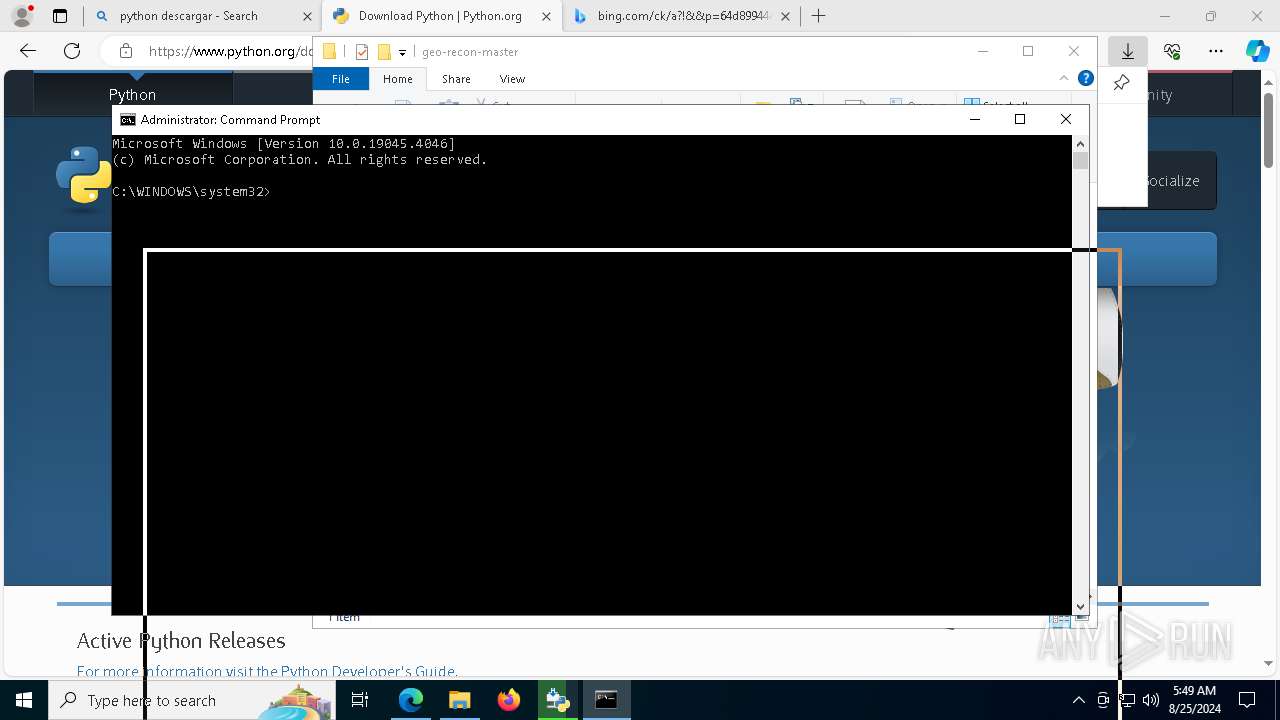Click New folder icon in Explorer quick access
Screen dimensions: 1280x720
(x=383, y=52)
